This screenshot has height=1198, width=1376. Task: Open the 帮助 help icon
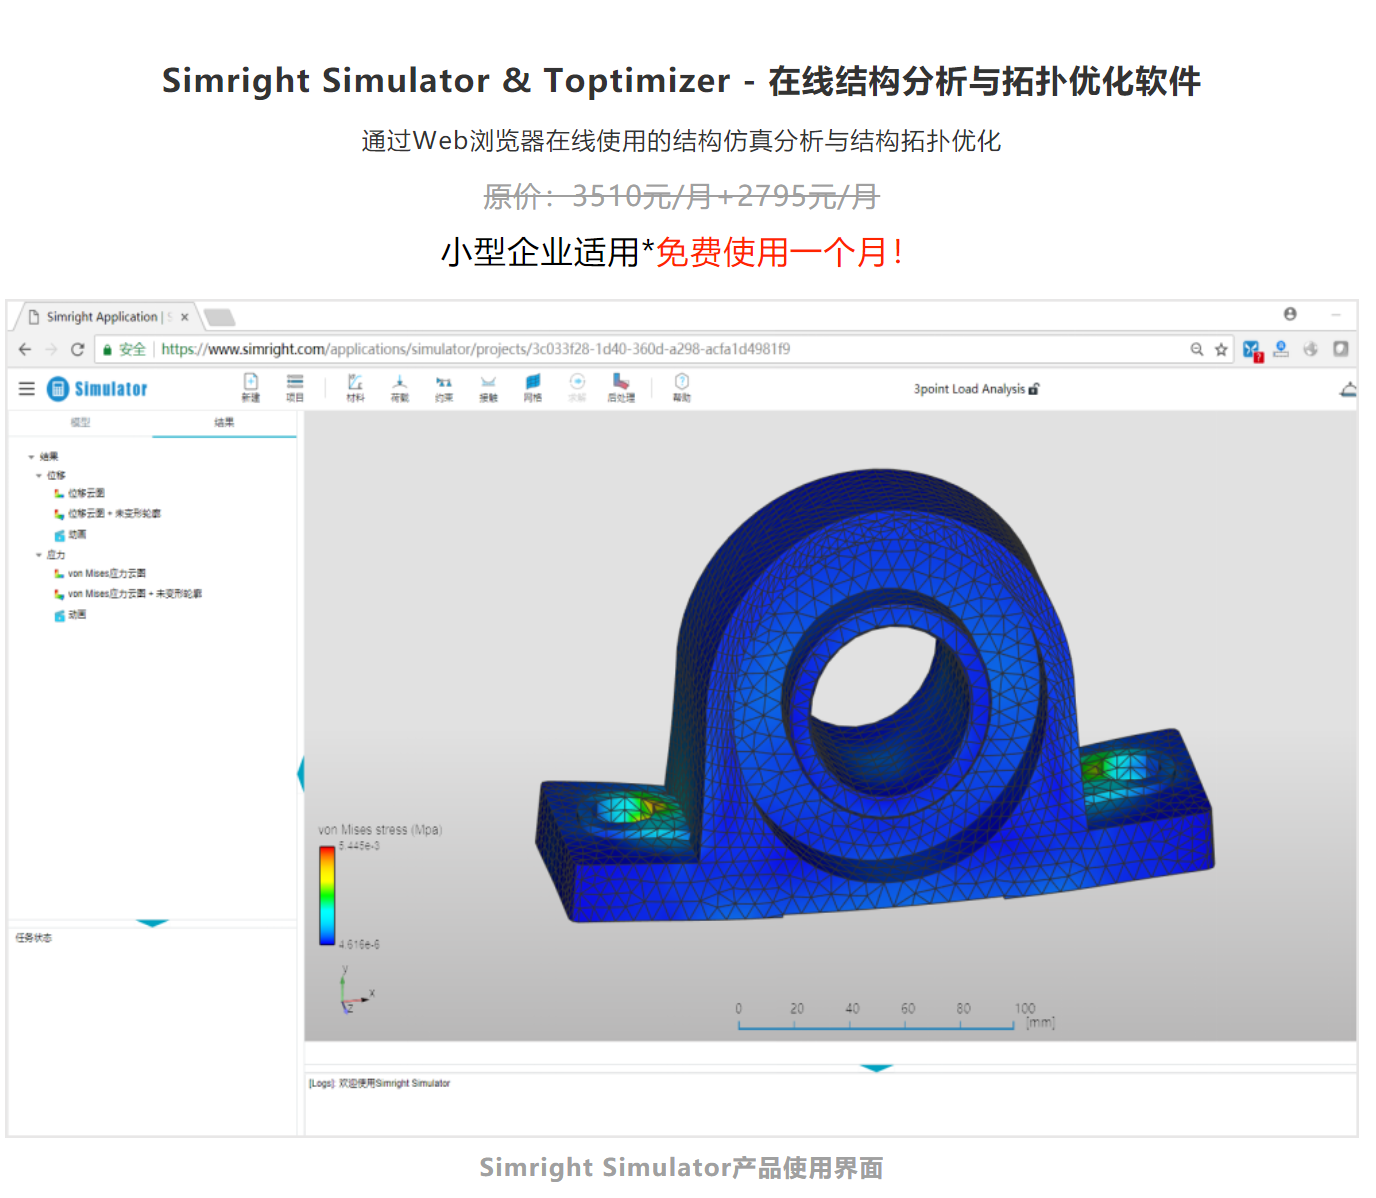[x=682, y=387]
